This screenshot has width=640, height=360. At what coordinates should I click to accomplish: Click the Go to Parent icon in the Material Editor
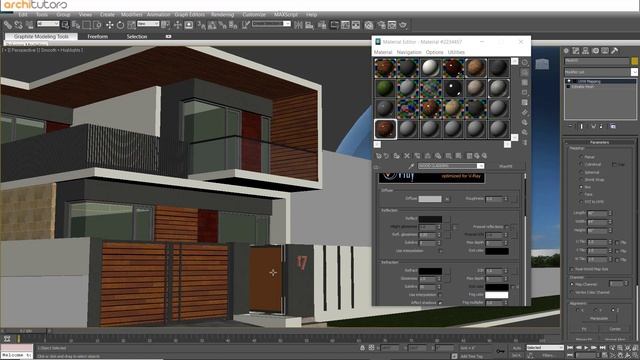pos(477,156)
